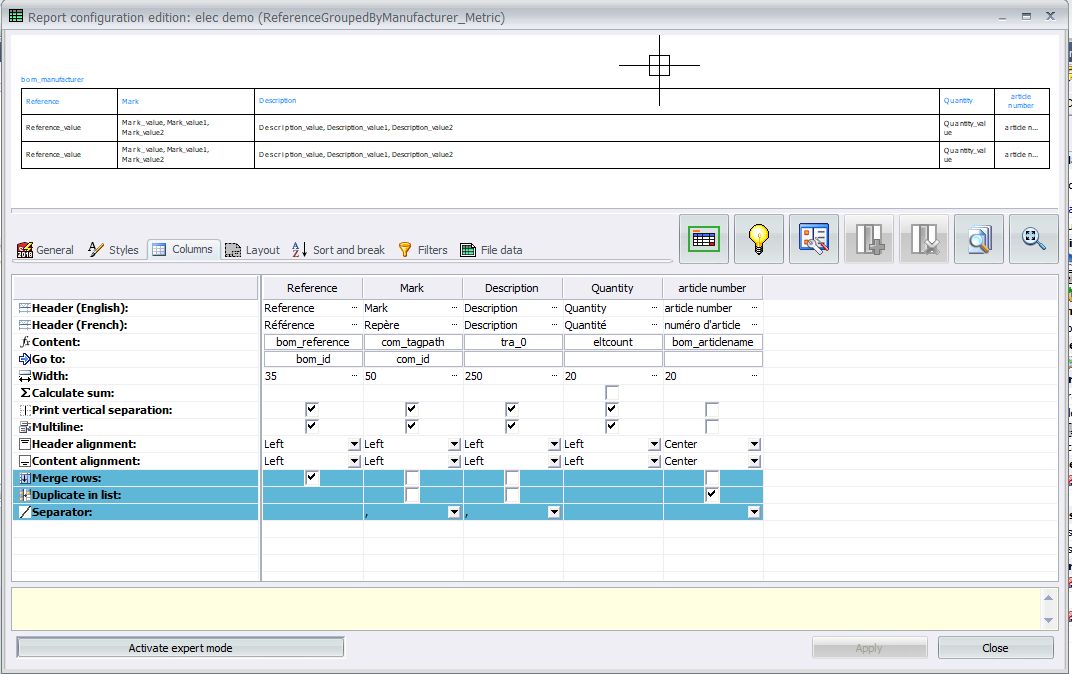Click the Close button
The height and width of the screenshot is (674, 1072).
pos(995,647)
